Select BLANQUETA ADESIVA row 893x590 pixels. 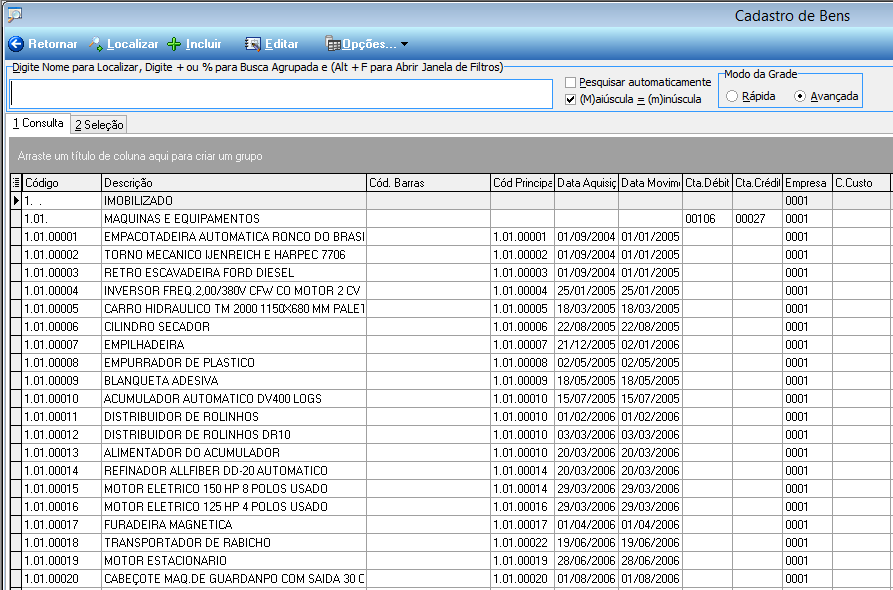click(451, 380)
